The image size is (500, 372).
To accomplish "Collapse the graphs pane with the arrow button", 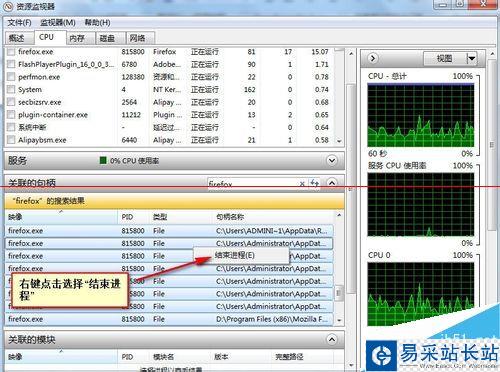I will (373, 58).
